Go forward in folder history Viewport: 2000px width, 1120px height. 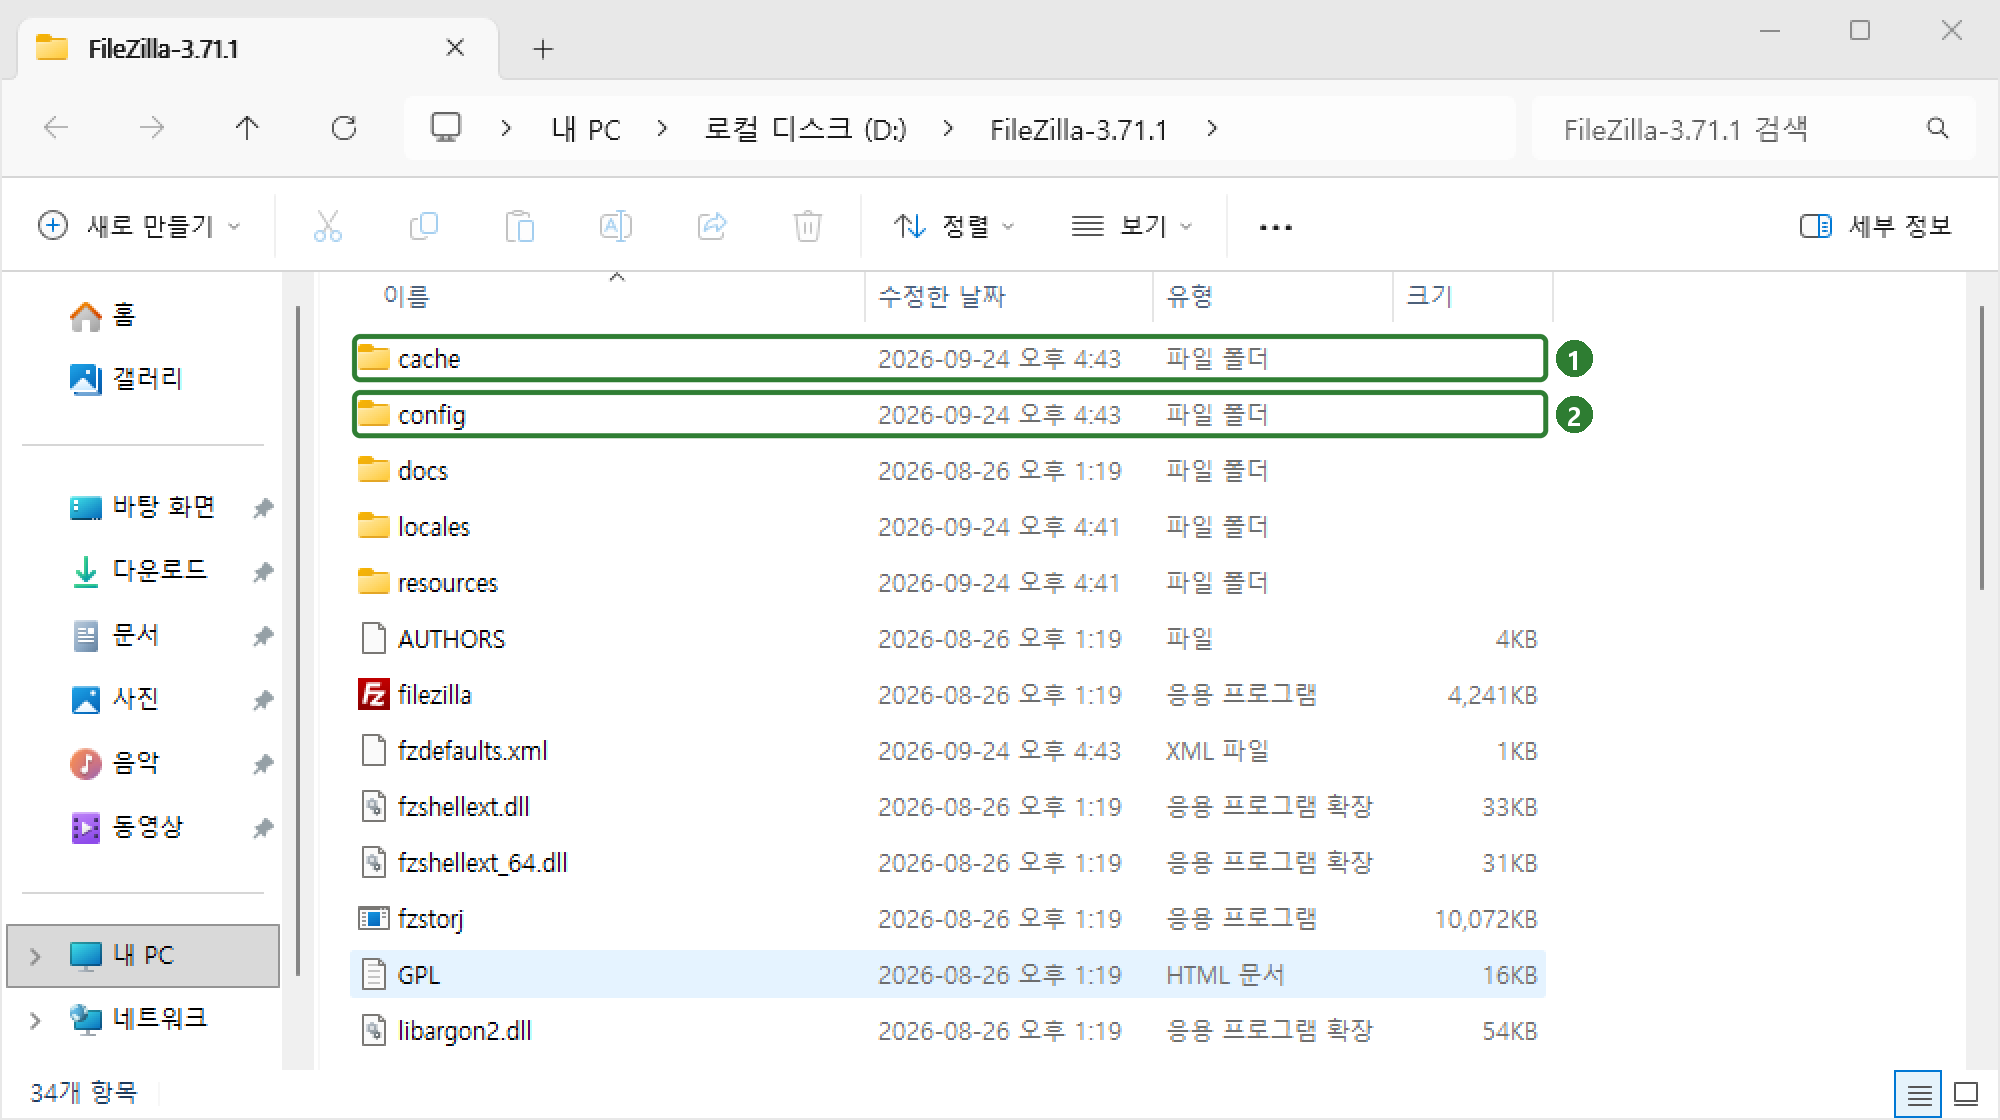[x=152, y=128]
